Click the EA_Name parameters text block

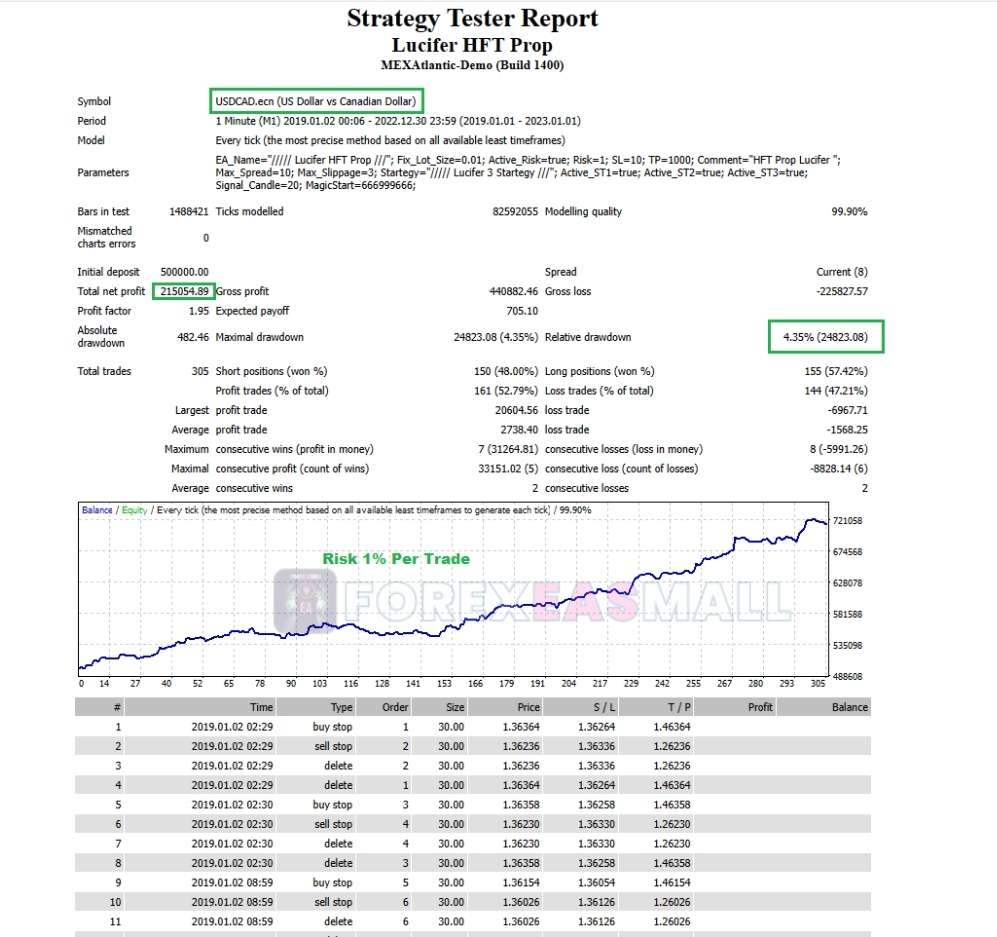coord(528,172)
